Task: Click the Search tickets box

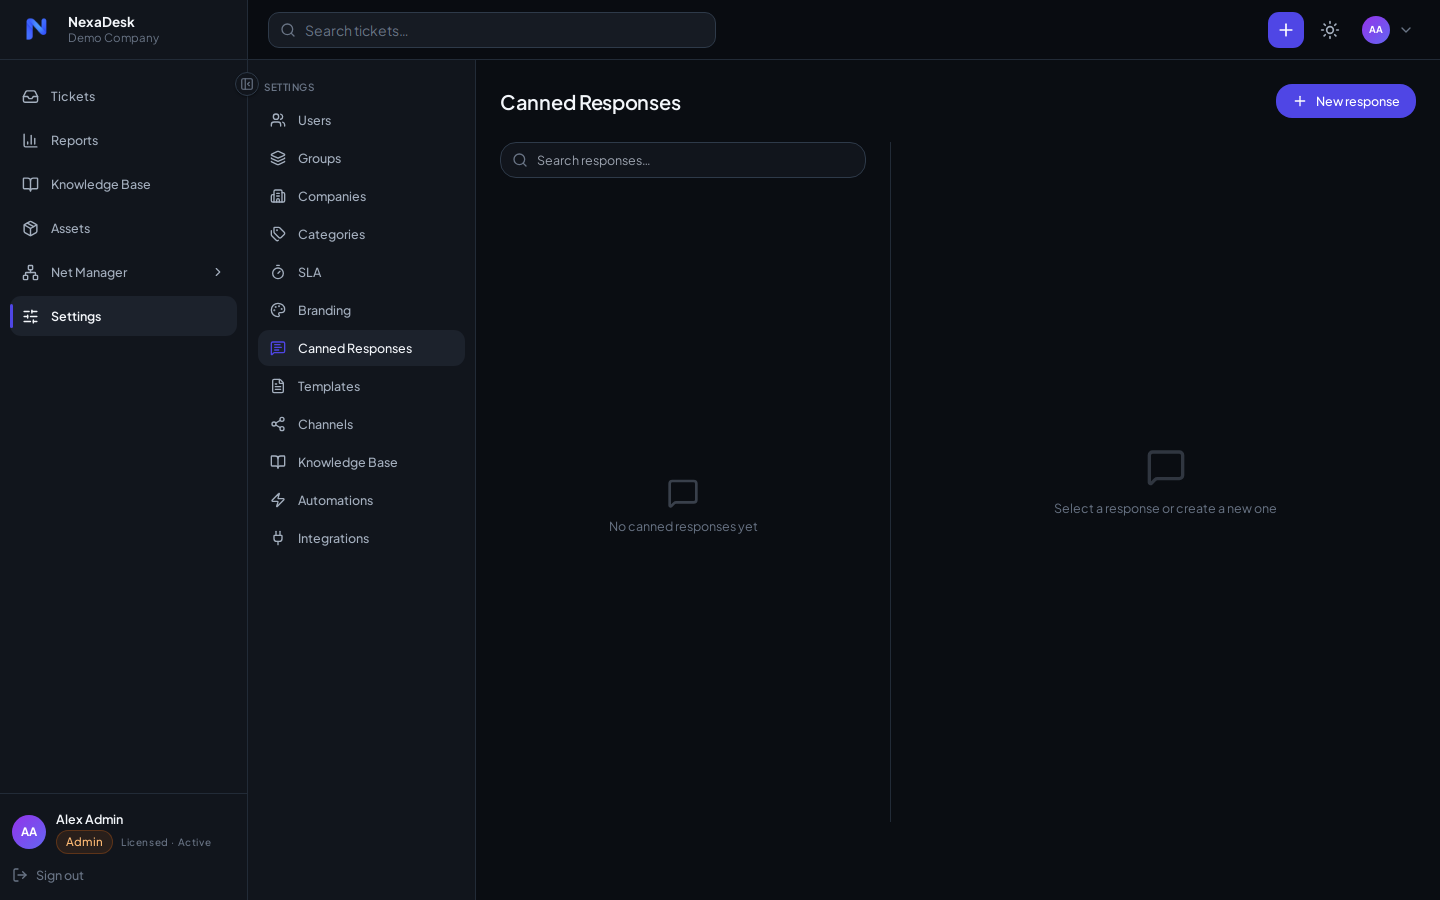Action: point(492,30)
